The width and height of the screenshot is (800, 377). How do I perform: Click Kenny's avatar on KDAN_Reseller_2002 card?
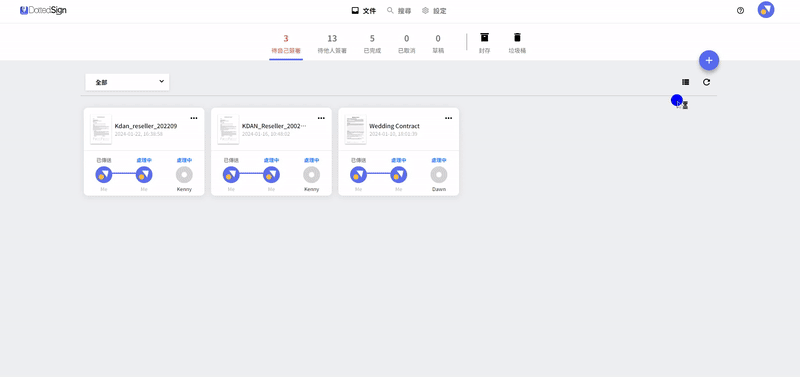311,174
